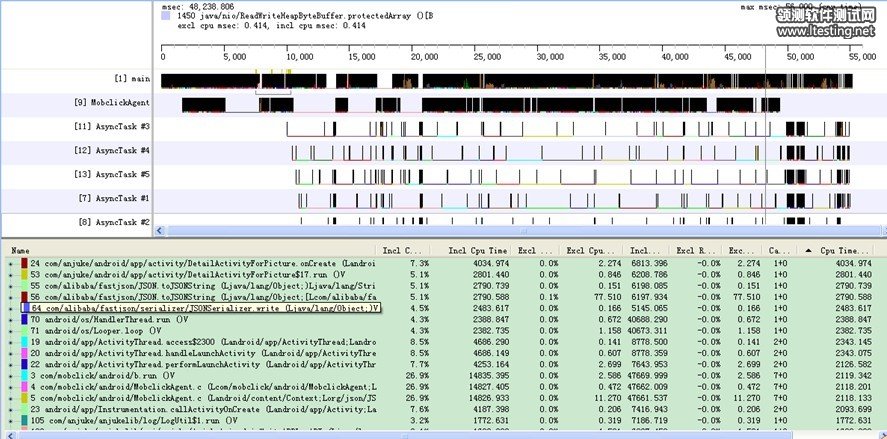Expand row 53 DetailActivityForPicture$17.run
Image resolution: width=887 pixels, height=439 pixels.
(x=10, y=274)
